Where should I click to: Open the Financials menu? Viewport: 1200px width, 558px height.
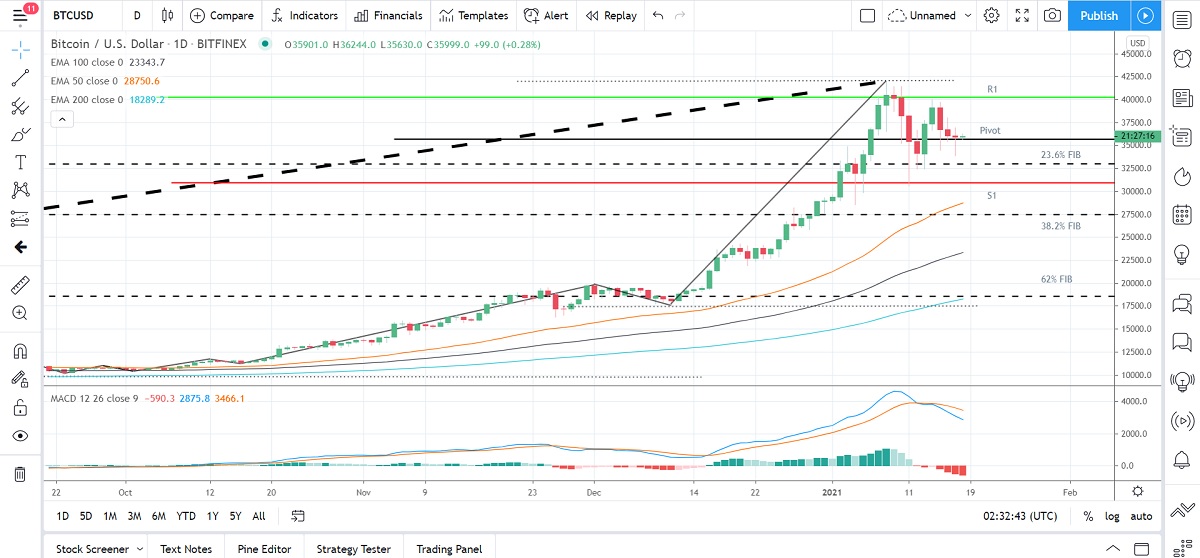(390, 16)
